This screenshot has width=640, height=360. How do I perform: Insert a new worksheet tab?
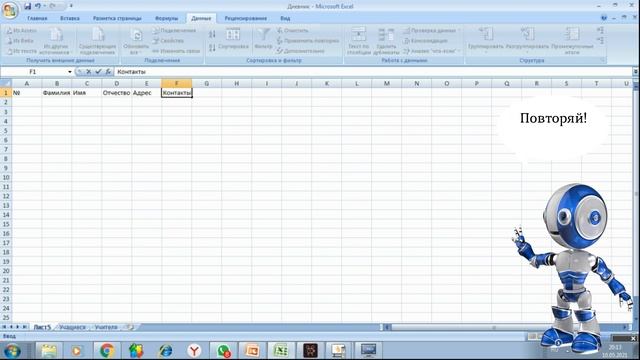point(129,327)
